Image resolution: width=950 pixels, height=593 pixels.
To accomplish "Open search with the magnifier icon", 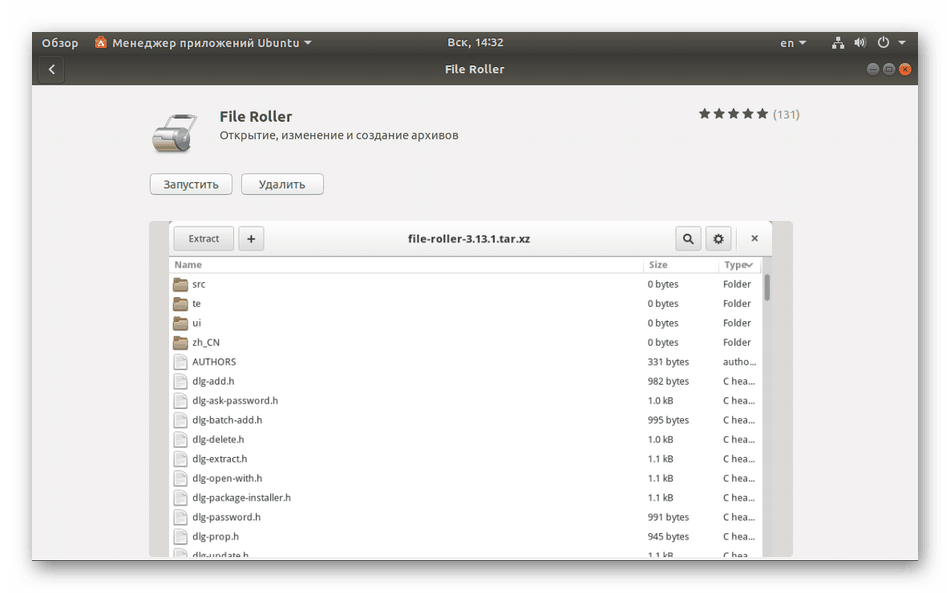I will tap(688, 239).
